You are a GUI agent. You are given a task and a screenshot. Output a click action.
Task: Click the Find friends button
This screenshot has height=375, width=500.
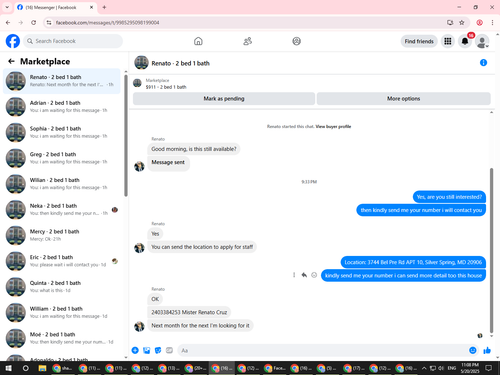pyautogui.click(x=419, y=41)
